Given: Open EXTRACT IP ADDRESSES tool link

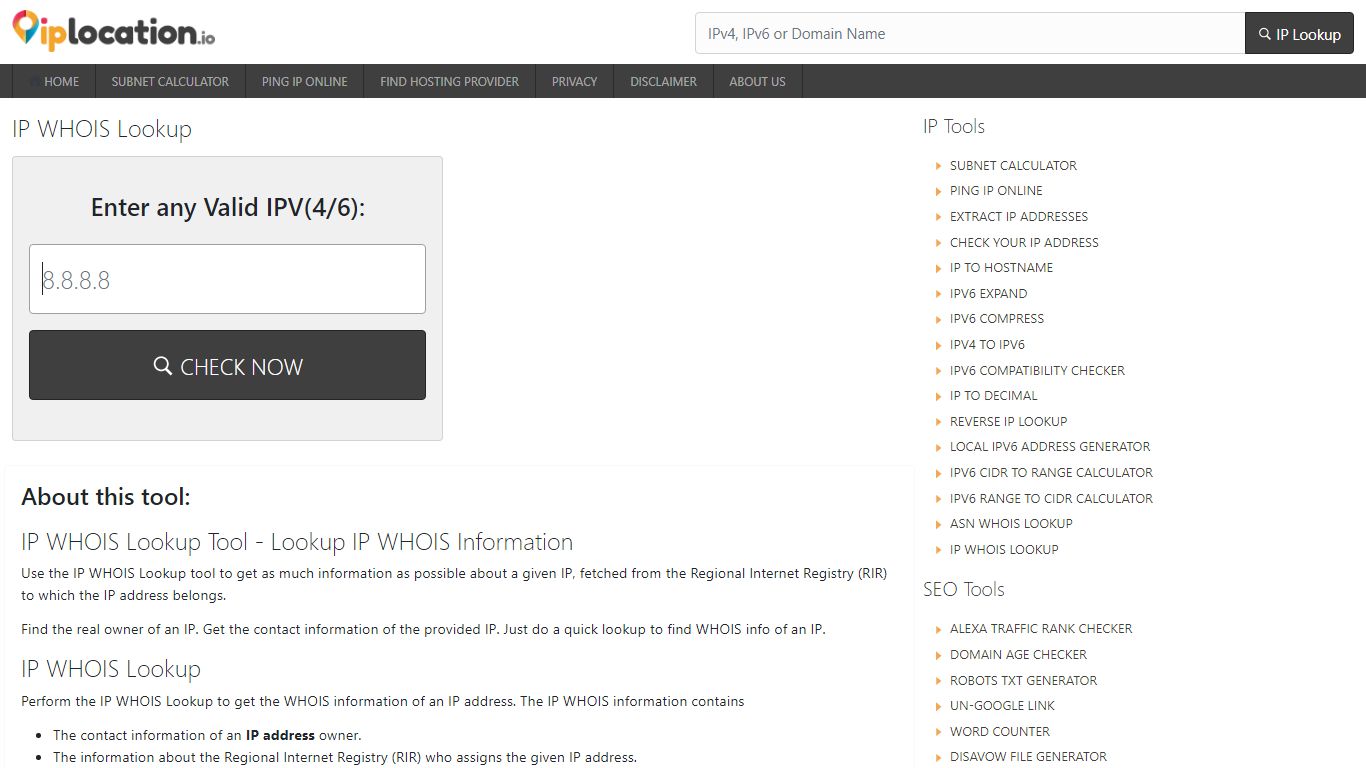Looking at the screenshot, I should (x=1019, y=217).
